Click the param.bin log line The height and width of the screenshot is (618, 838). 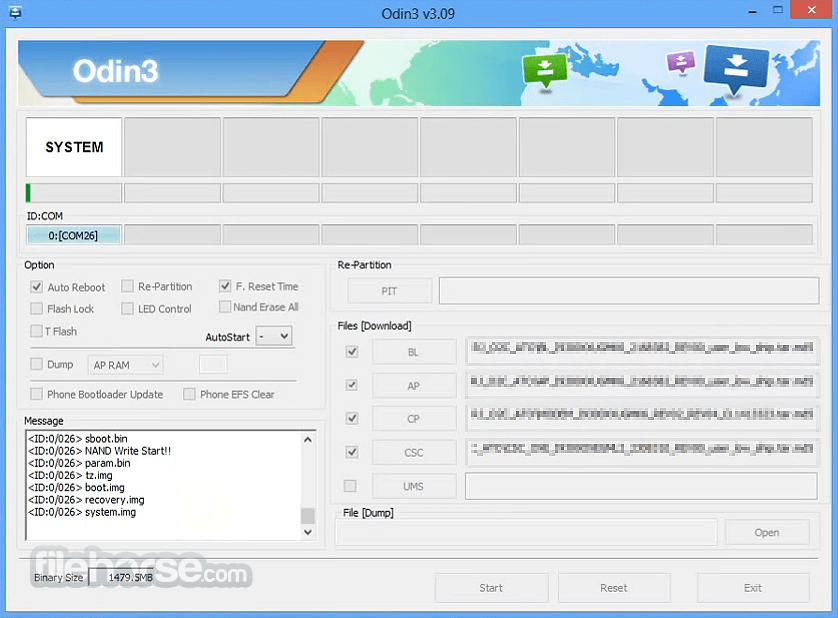(79, 463)
